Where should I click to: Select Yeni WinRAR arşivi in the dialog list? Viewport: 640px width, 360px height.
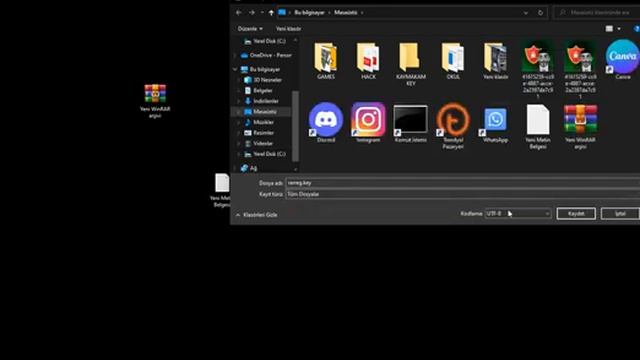580,127
